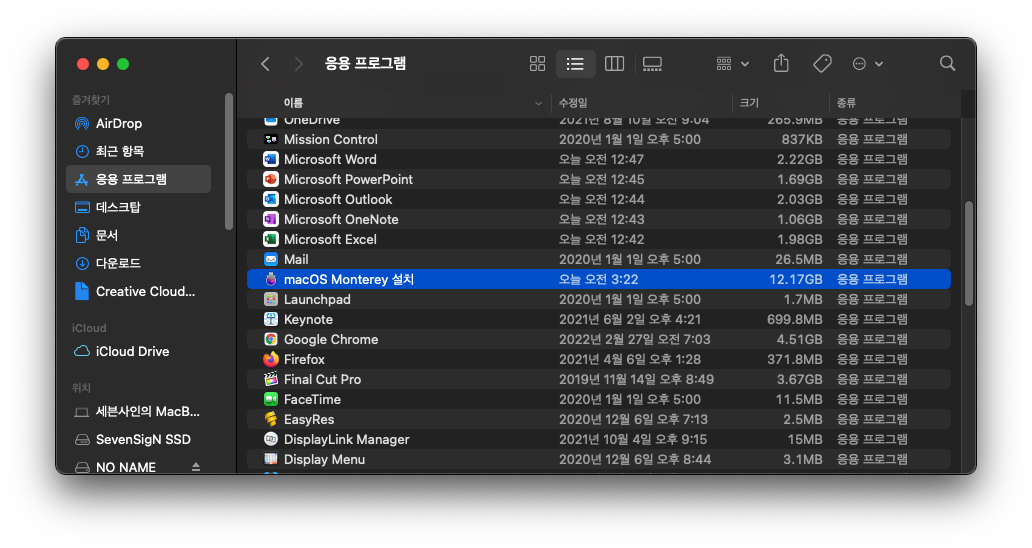Click the DisplayLink Manager row name text
1032x548 pixels.
346,439
